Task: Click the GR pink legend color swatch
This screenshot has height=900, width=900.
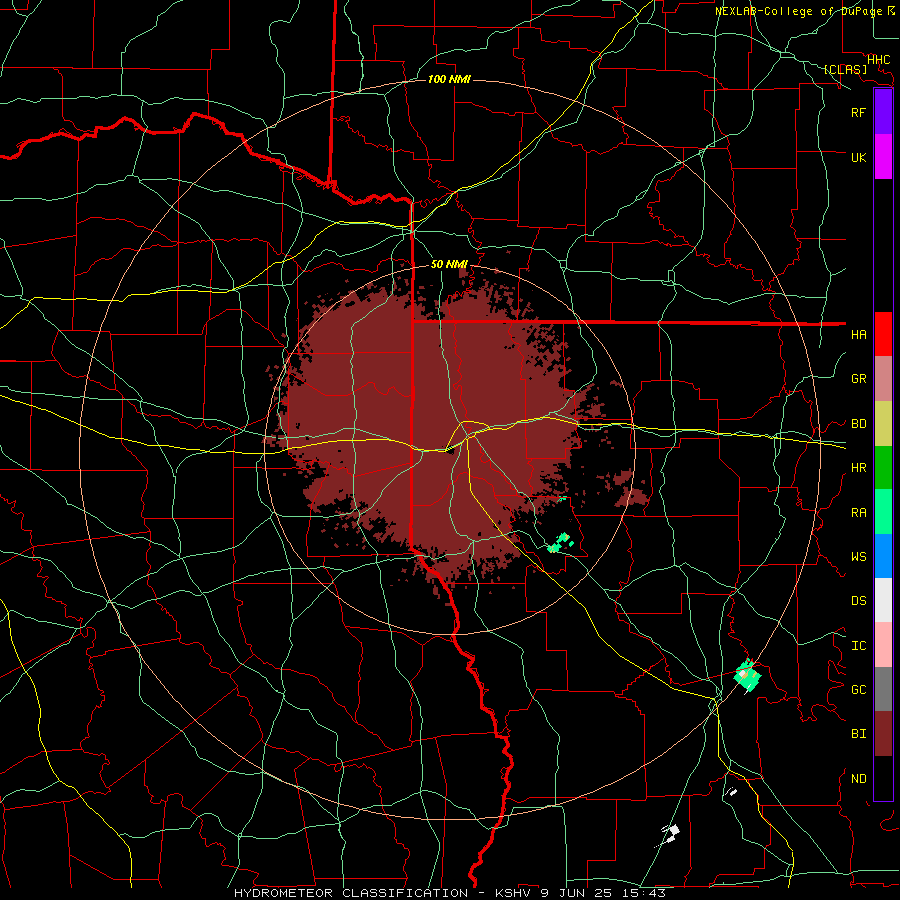Action: click(883, 378)
